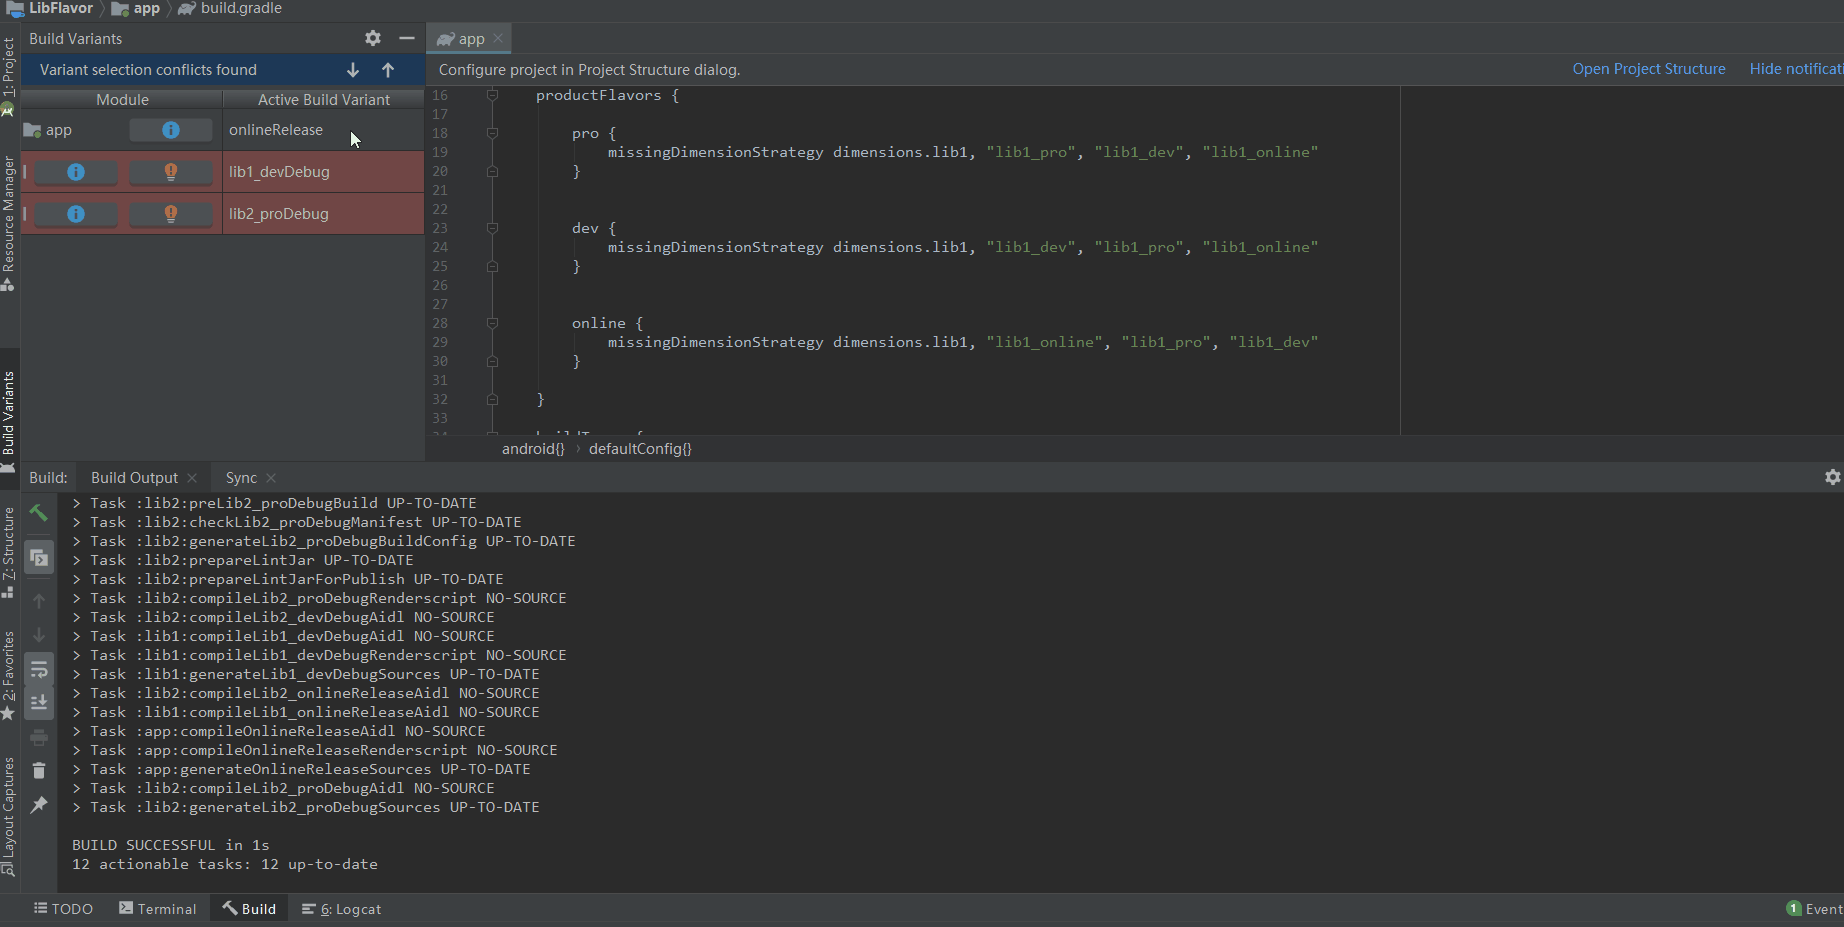This screenshot has width=1844, height=927.
Task: Switch to the Sync tab
Action: coord(240,477)
